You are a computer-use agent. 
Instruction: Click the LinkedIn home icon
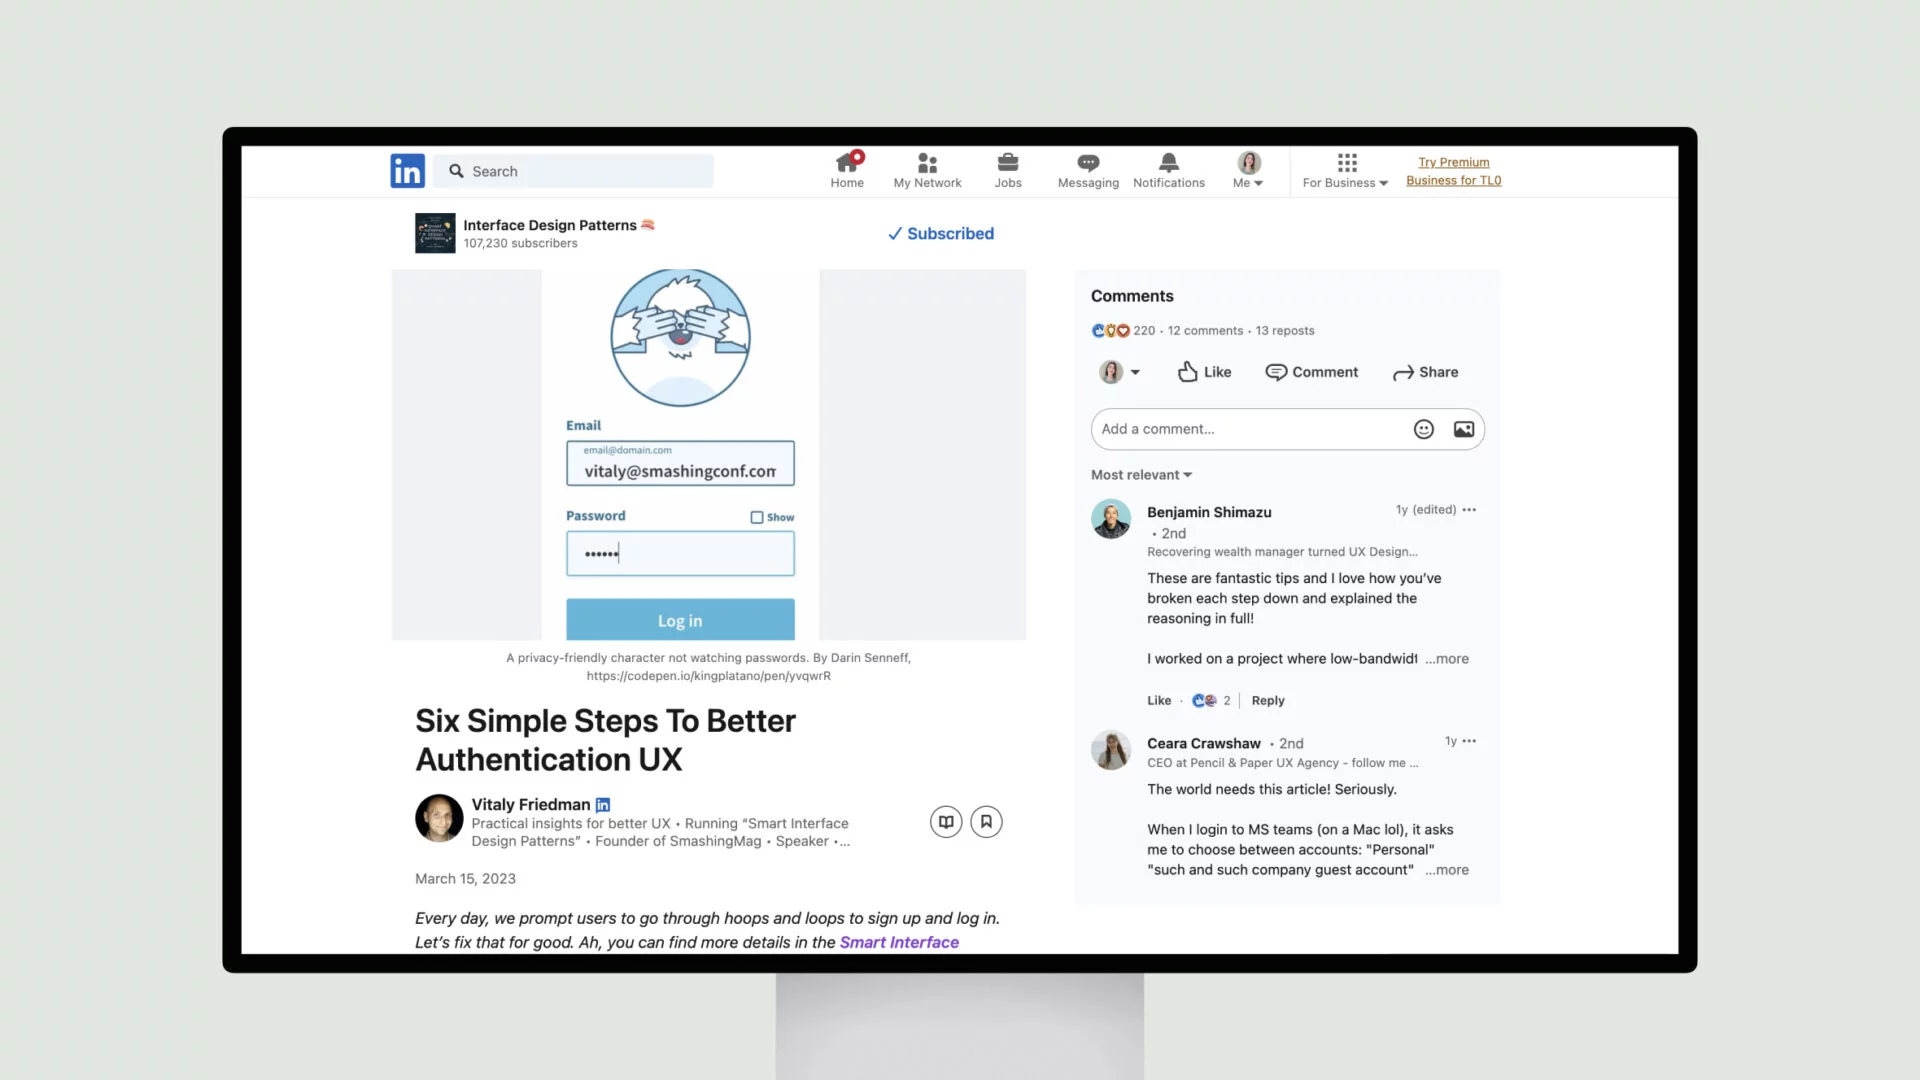click(x=845, y=170)
